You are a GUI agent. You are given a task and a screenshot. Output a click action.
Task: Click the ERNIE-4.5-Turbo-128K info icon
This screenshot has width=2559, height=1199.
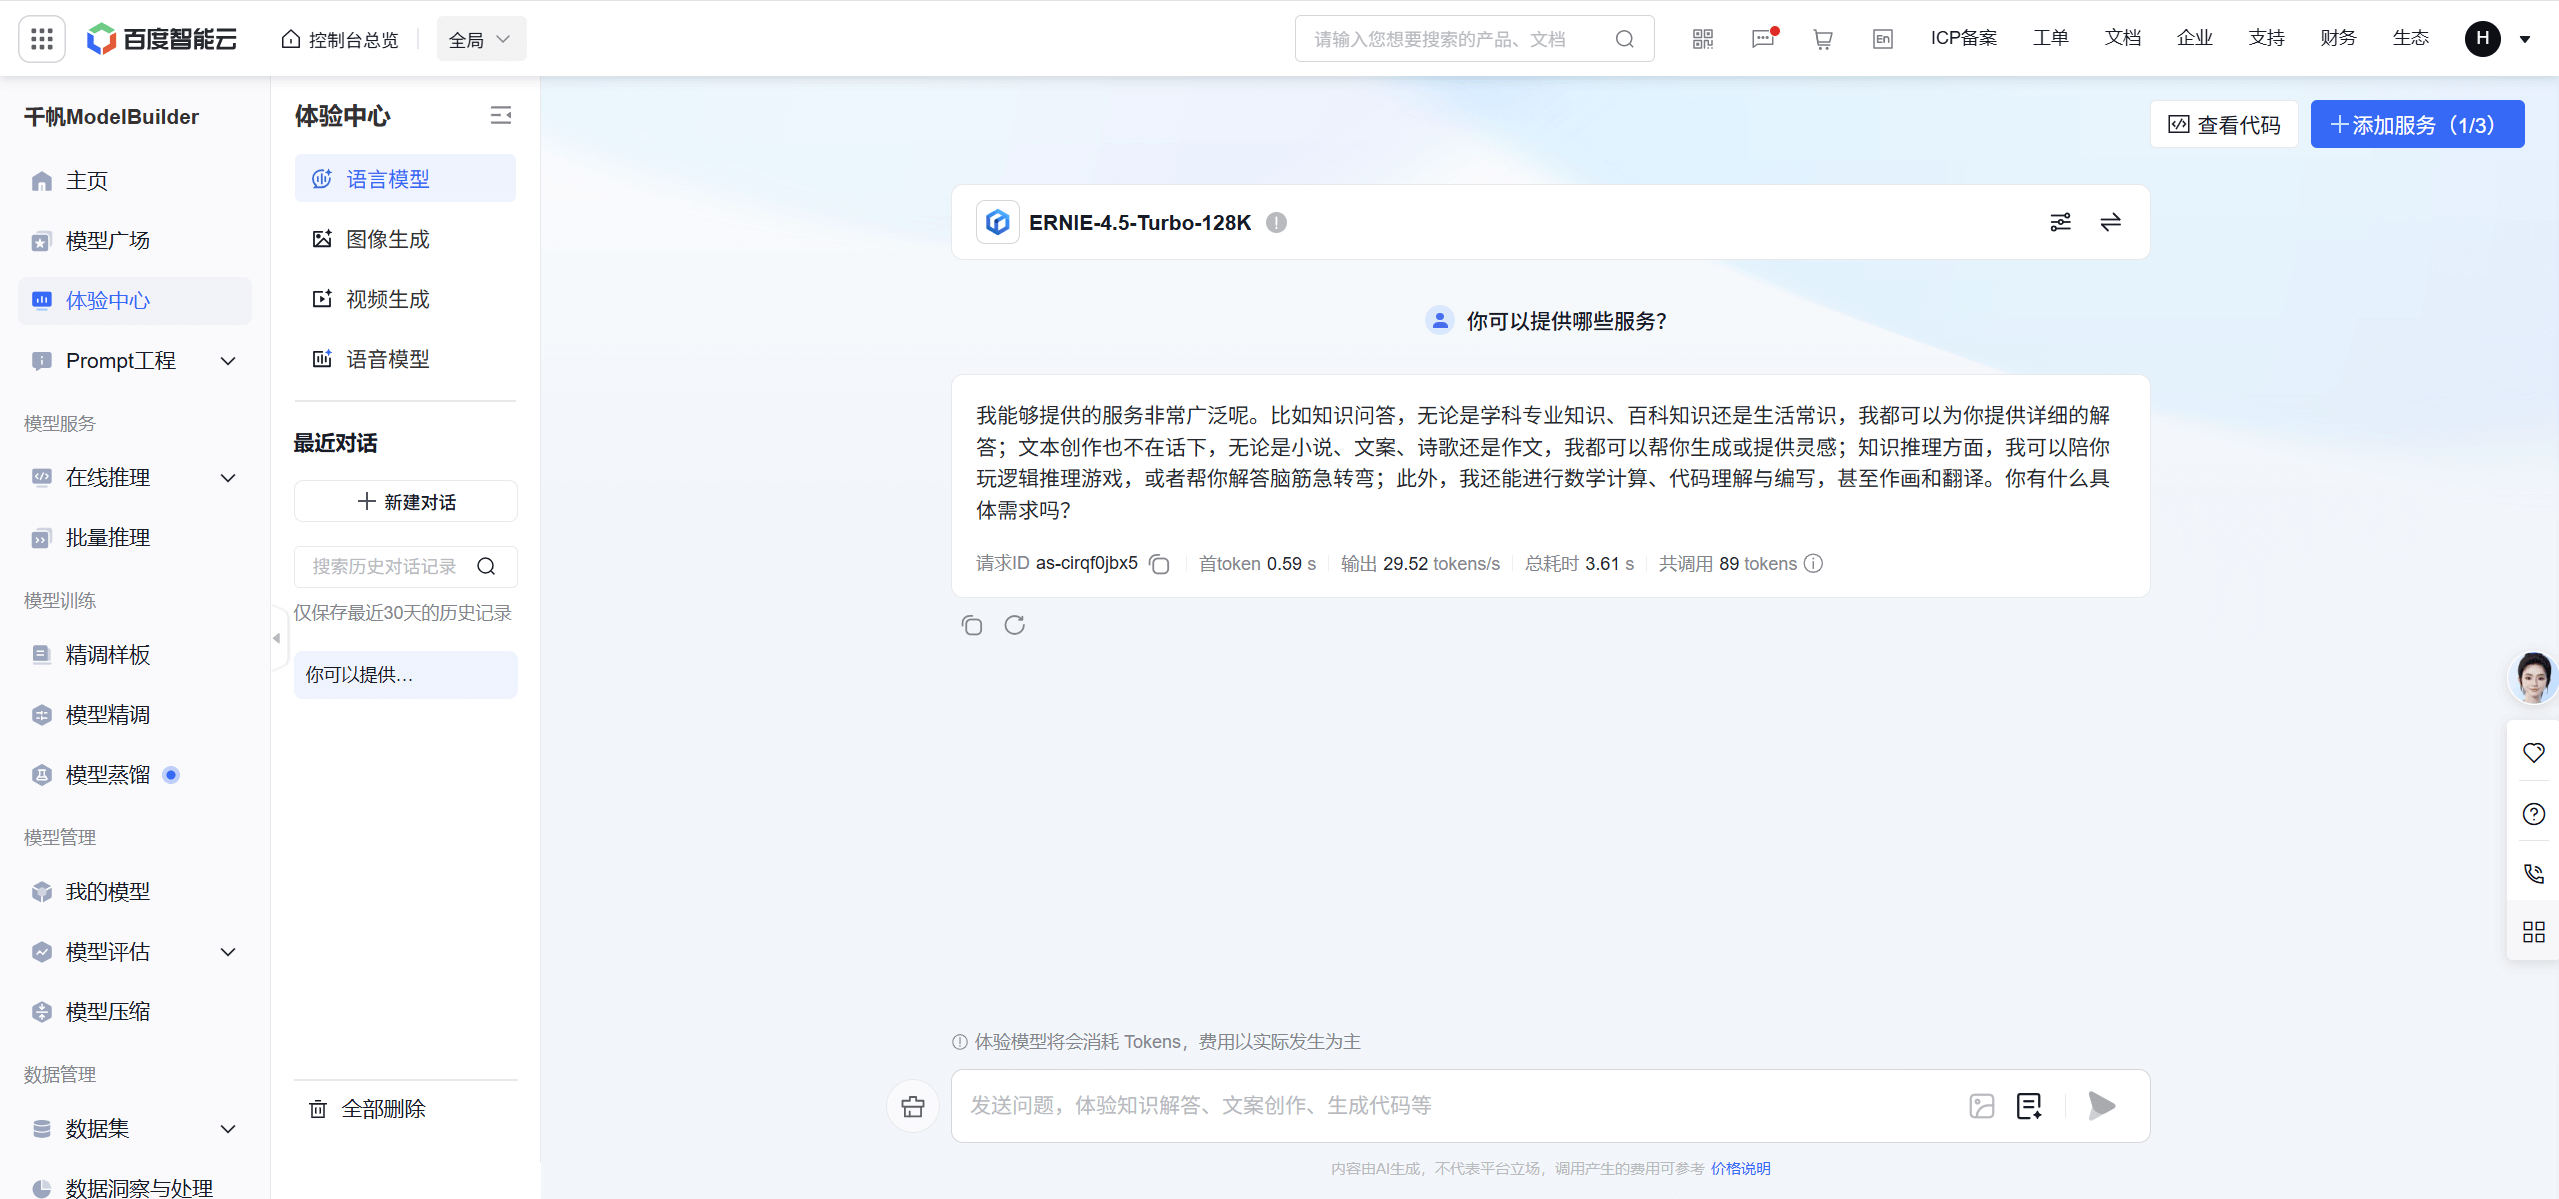click(1275, 222)
